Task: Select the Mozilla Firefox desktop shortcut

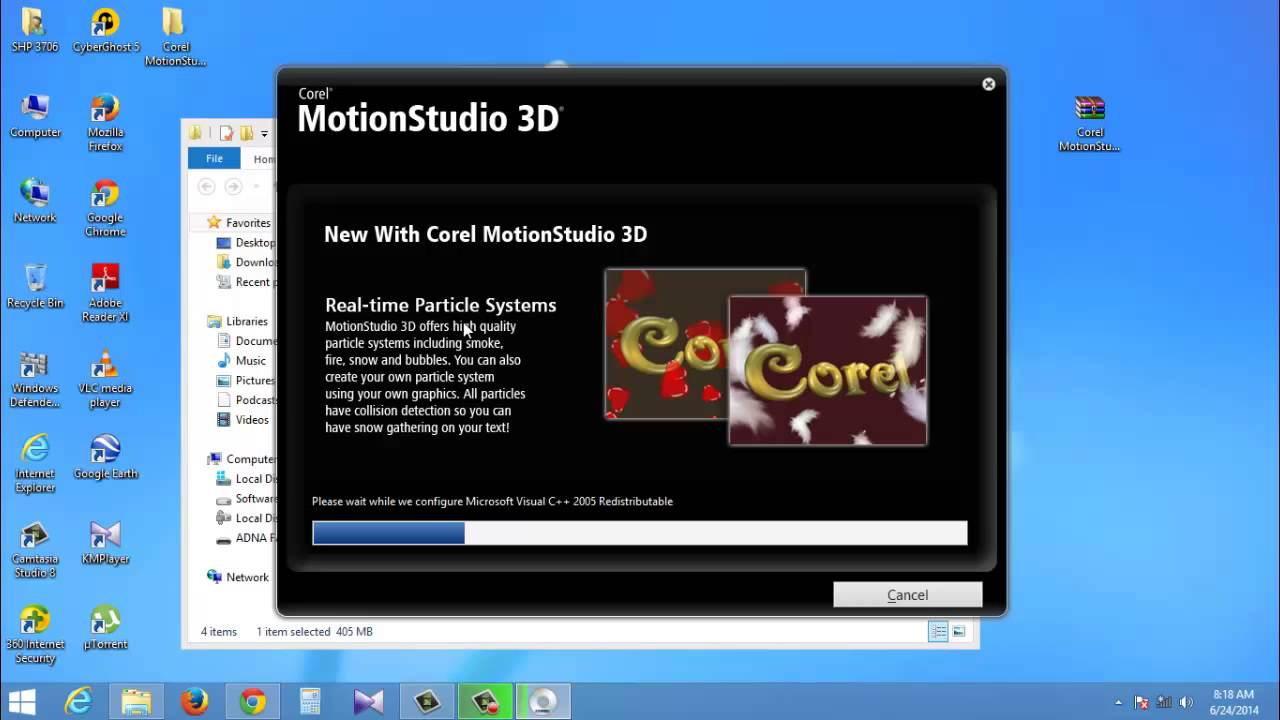Action: pos(105,123)
